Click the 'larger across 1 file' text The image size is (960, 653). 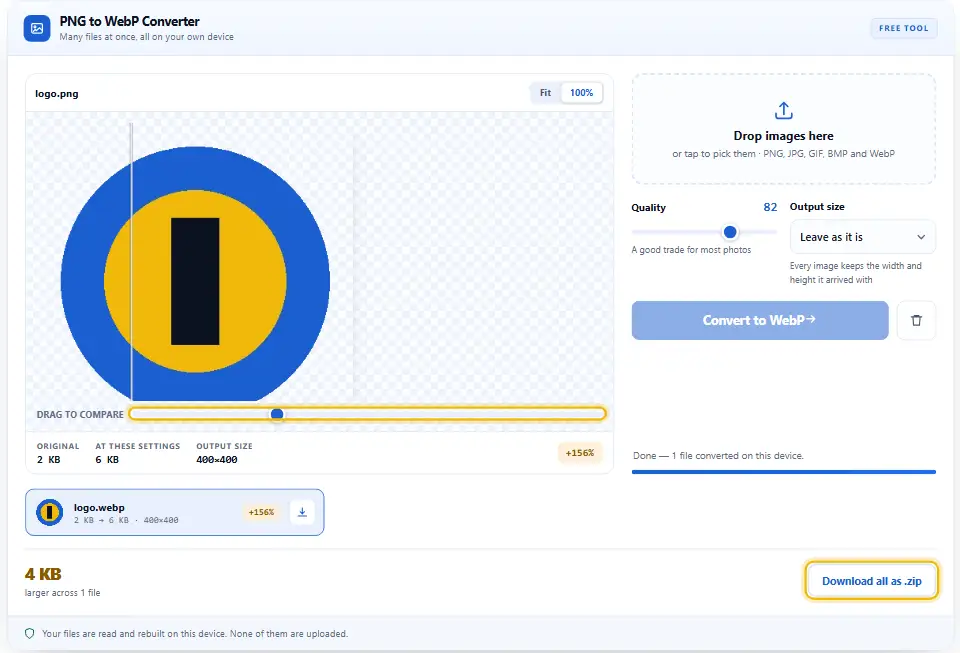[62, 592]
